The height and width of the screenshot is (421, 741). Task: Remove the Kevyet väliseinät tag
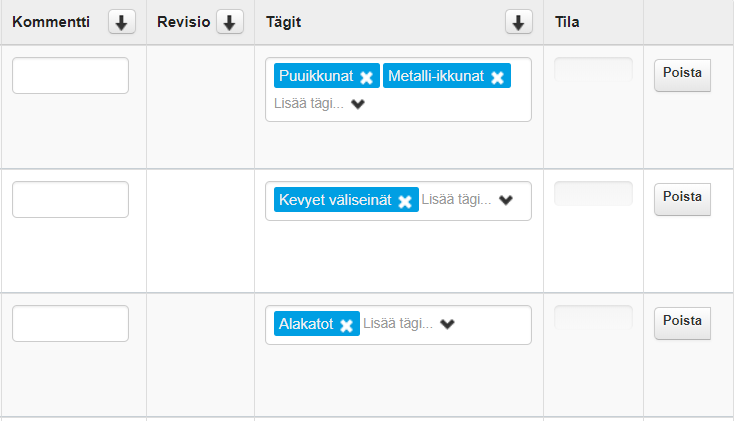click(x=405, y=201)
